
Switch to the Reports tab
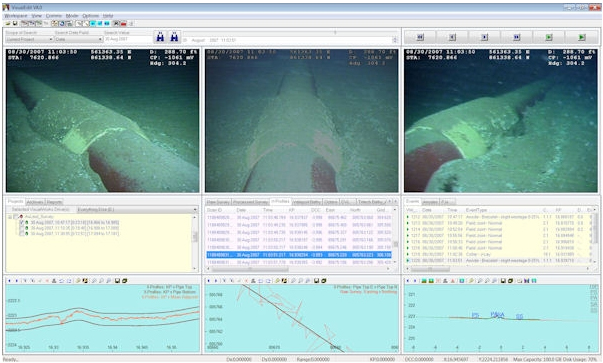[54, 202]
